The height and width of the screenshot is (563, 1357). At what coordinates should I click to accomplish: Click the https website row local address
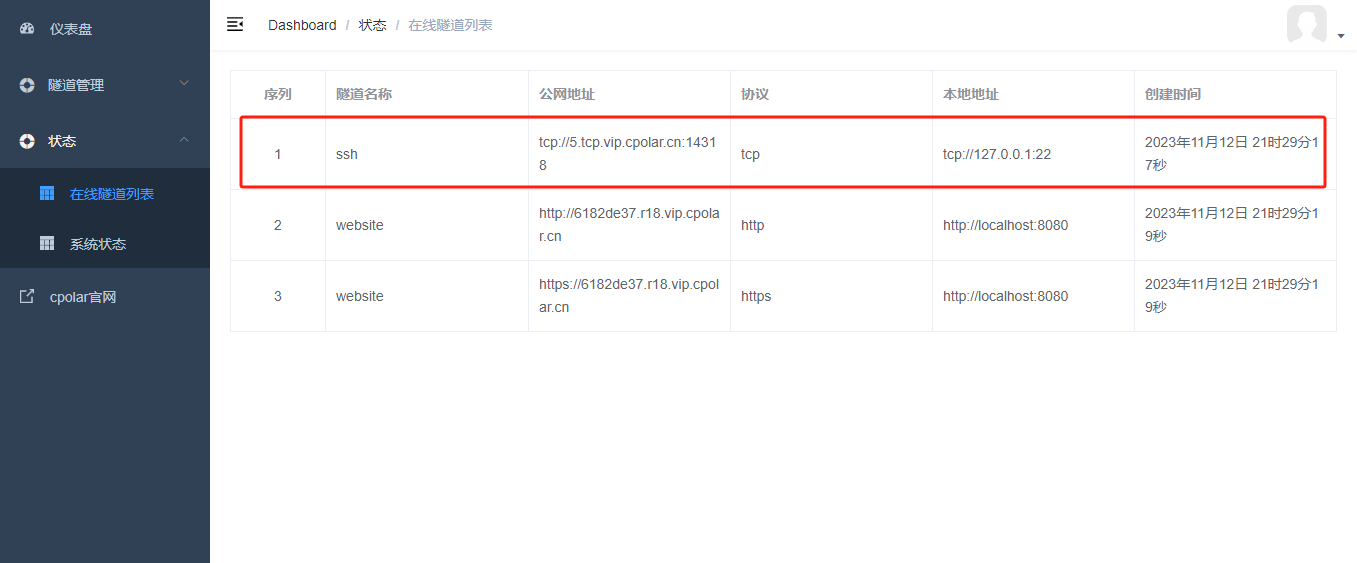tap(1005, 296)
